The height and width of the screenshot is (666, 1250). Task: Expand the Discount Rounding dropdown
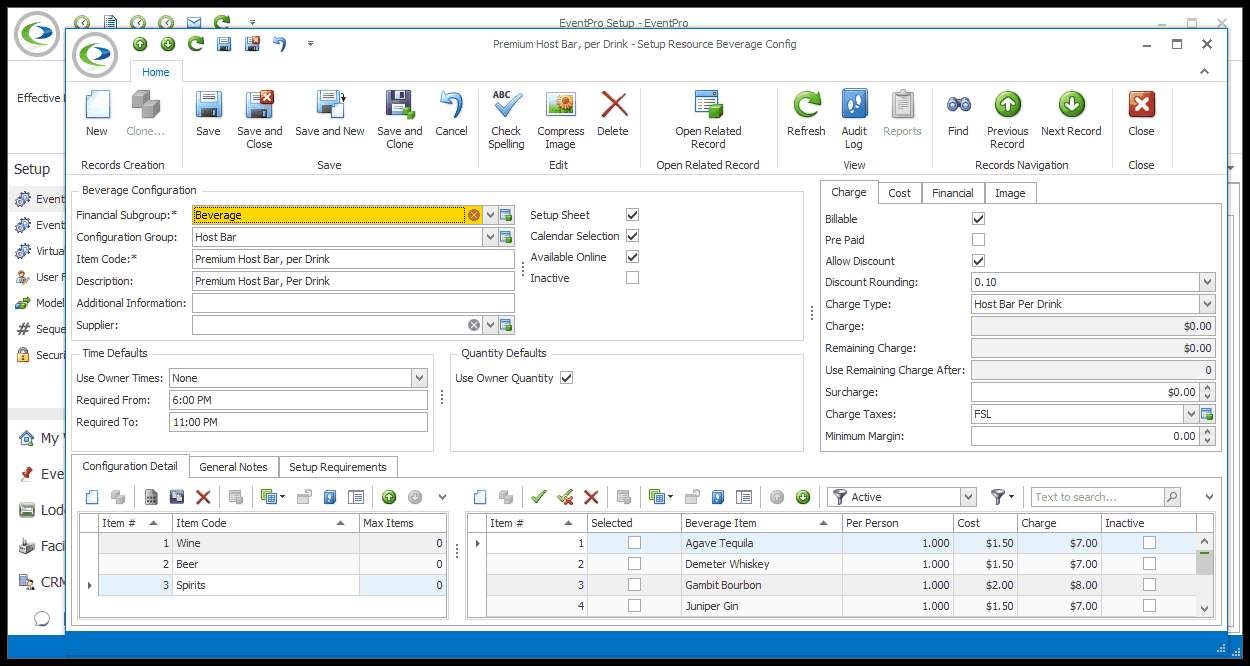tap(1208, 282)
